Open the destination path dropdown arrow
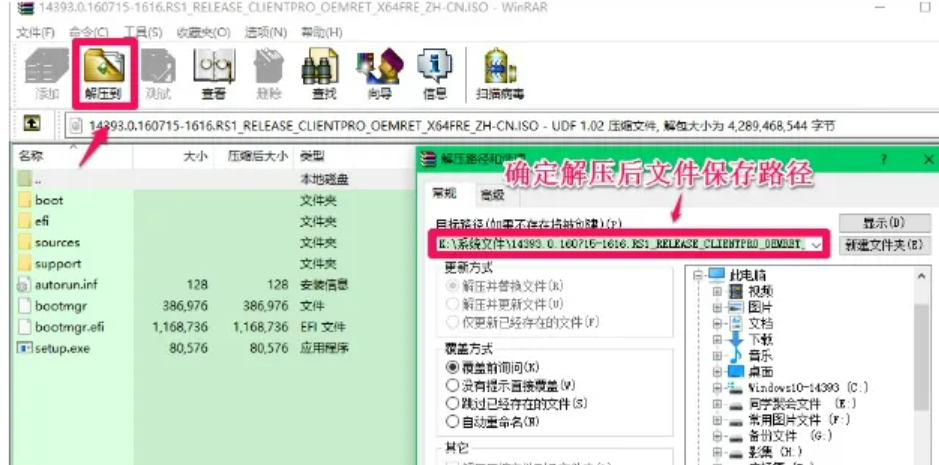Viewport: 939px width, 465px height. pos(817,245)
